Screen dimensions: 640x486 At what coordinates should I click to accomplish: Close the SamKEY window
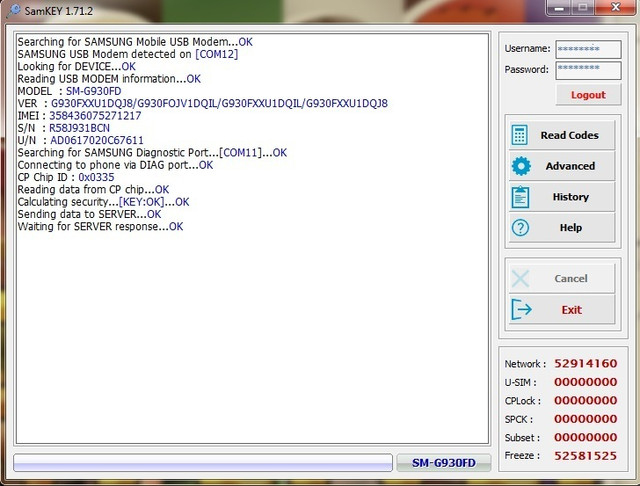pyautogui.click(x=615, y=8)
